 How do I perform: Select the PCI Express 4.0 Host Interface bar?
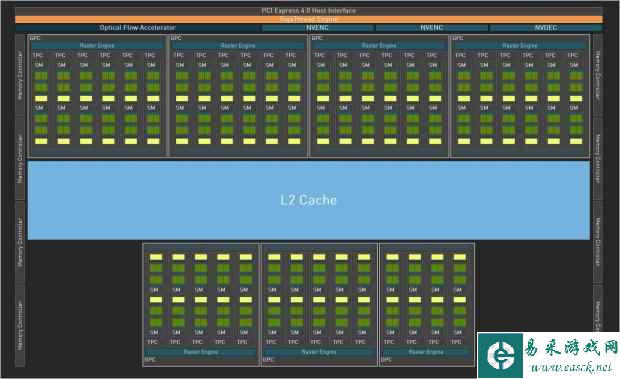(x=309, y=11)
